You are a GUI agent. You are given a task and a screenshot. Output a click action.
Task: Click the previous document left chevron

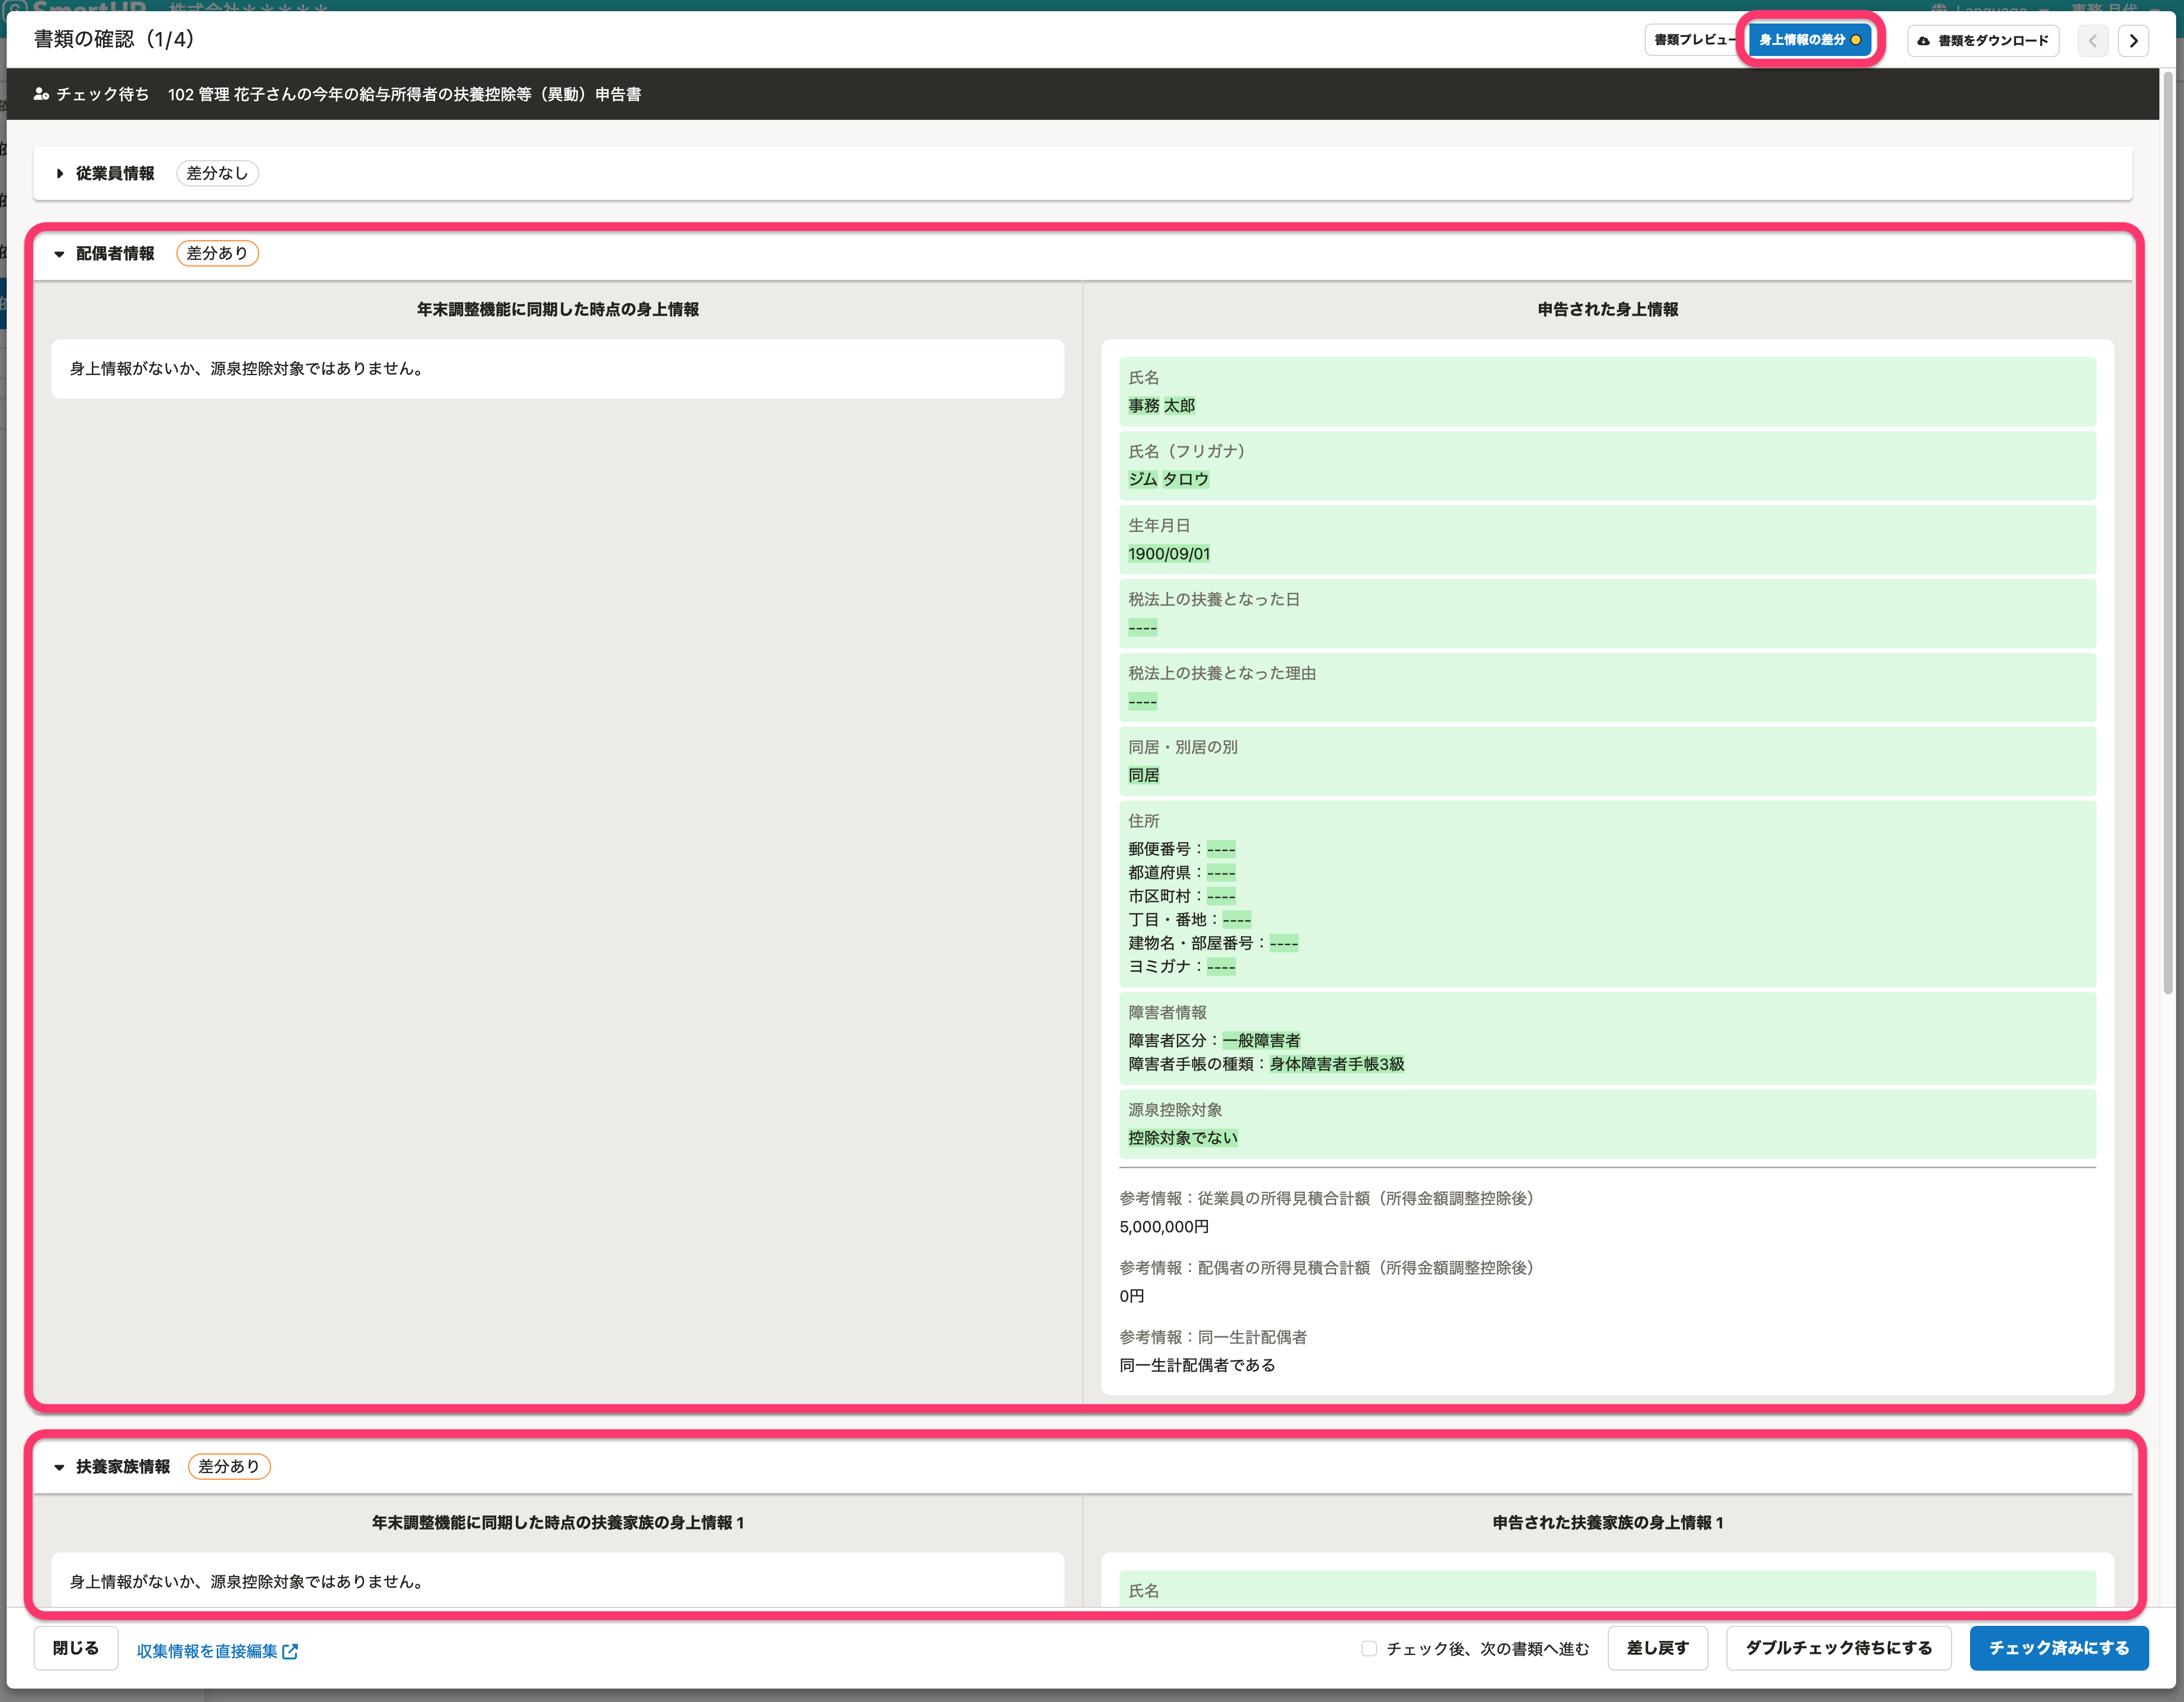2092,41
